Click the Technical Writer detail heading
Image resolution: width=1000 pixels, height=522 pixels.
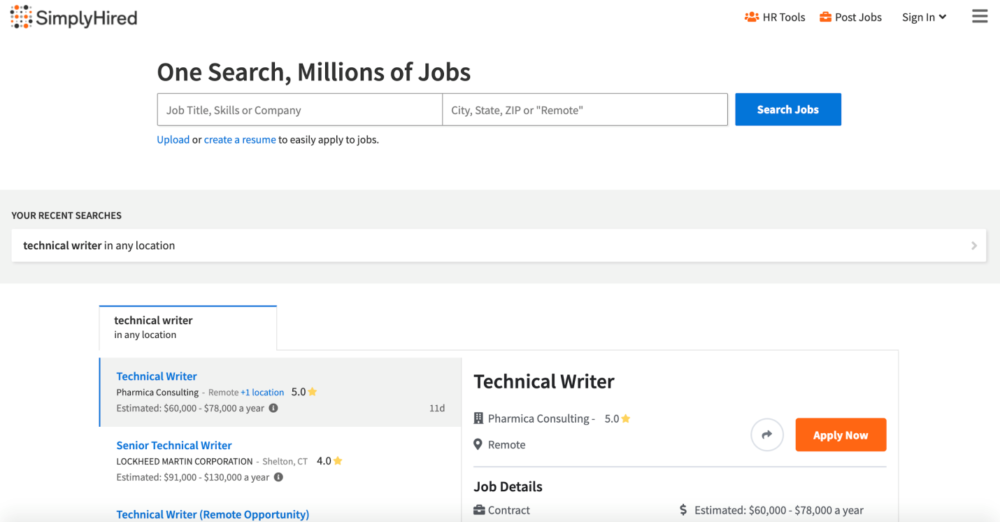[x=544, y=382]
